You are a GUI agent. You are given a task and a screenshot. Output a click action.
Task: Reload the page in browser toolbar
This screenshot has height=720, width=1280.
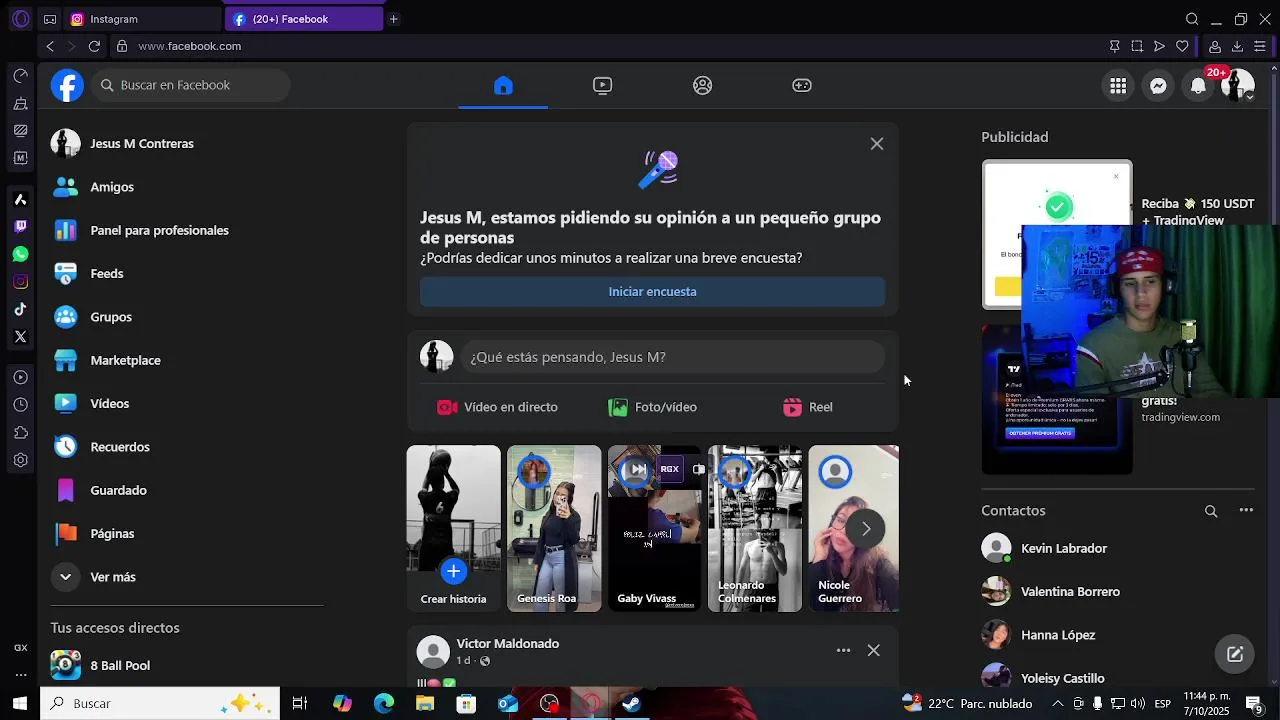coord(94,46)
